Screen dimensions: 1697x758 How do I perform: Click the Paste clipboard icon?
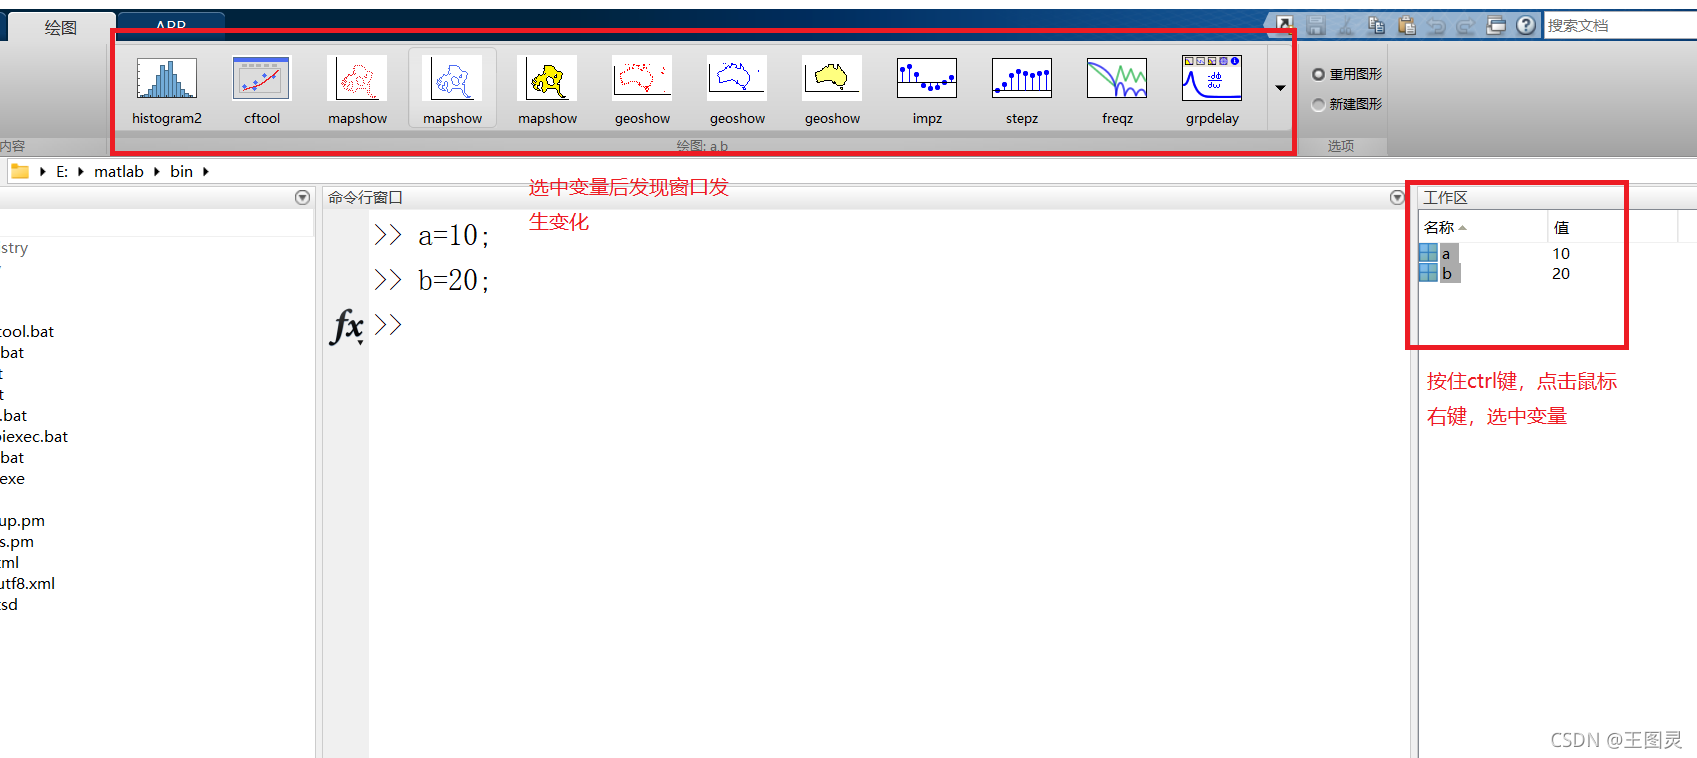[x=1406, y=25]
